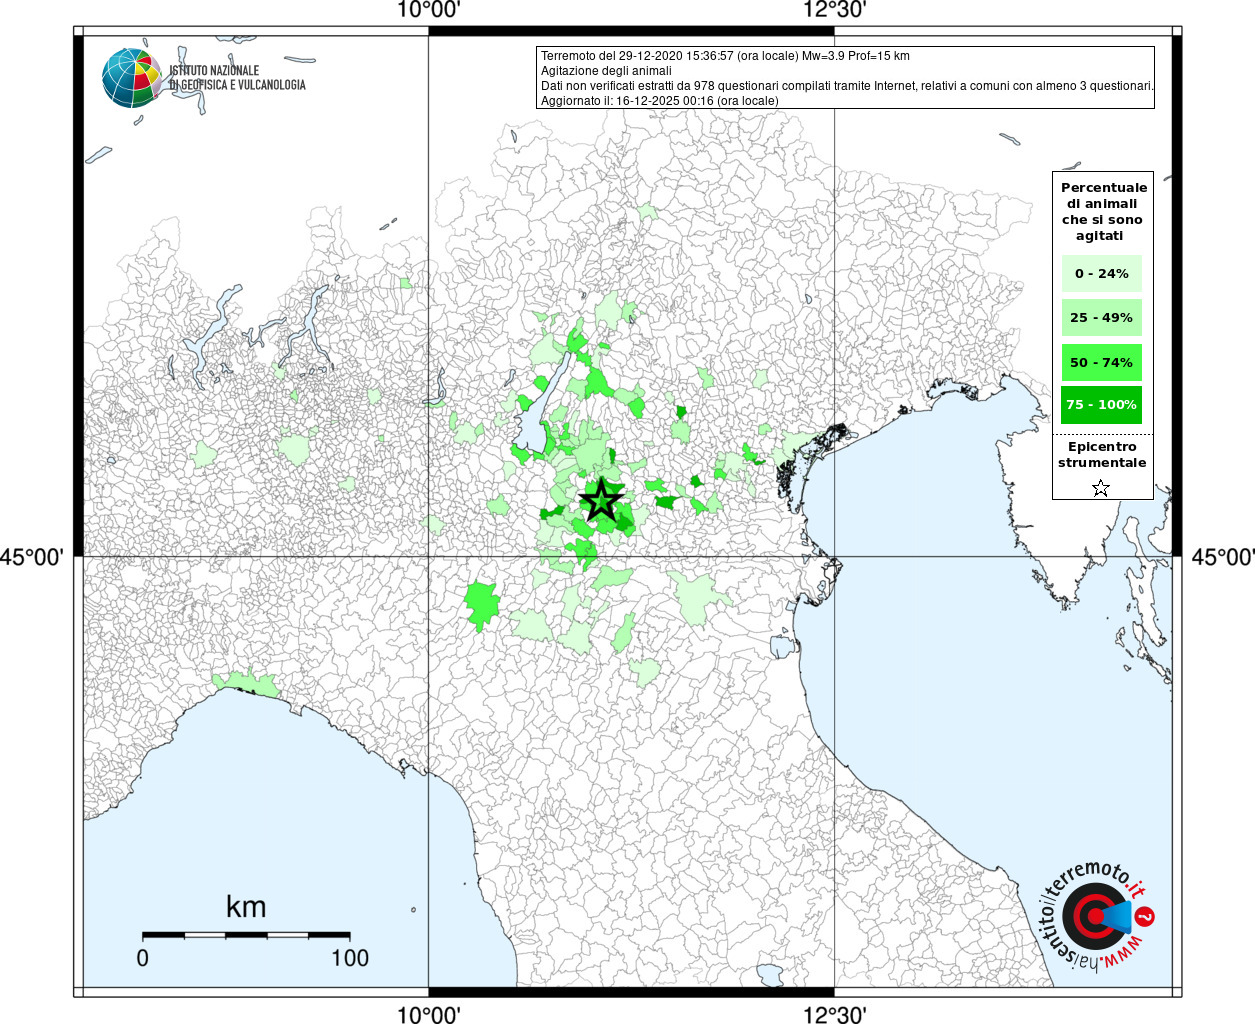The width and height of the screenshot is (1255, 1024).
Task: Click the 'Istituto Nazionale di Geofisica e Vulcanologia' text
Action: (237, 78)
